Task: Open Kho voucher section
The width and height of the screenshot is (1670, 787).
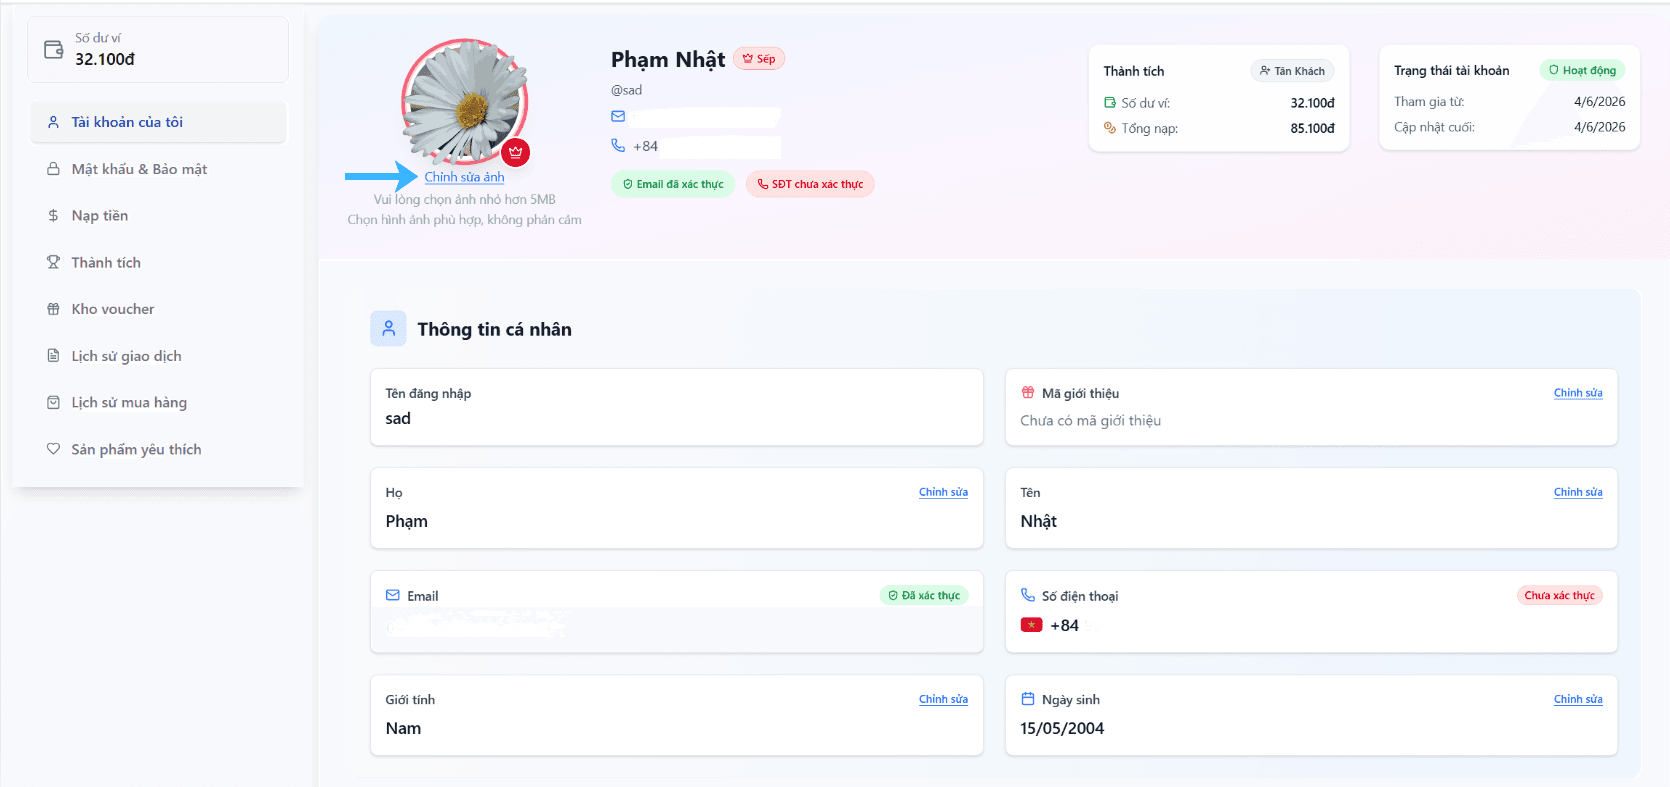Action: click(158, 309)
